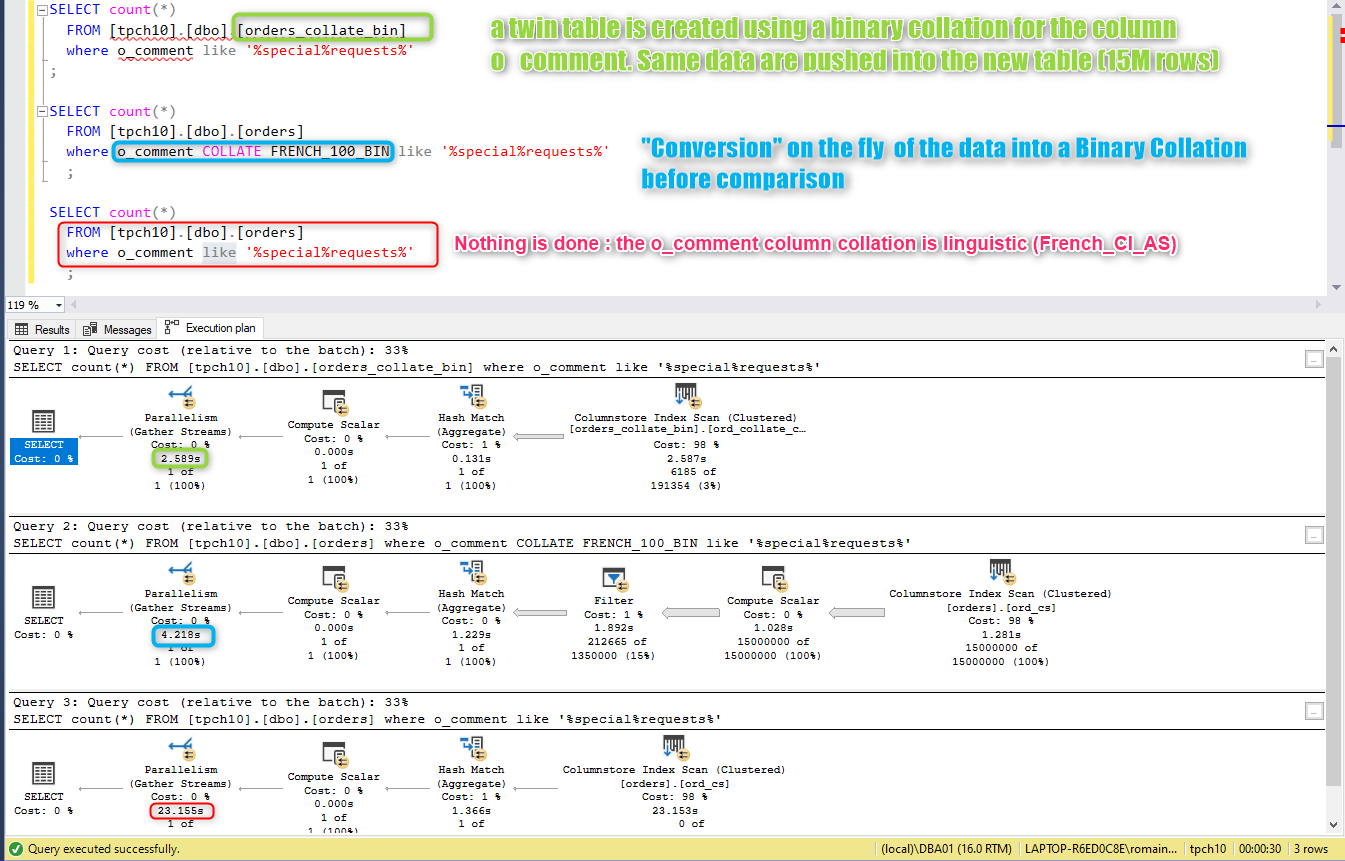
Task: Select the Execution plan tab
Action: click(x=212, y=328)
